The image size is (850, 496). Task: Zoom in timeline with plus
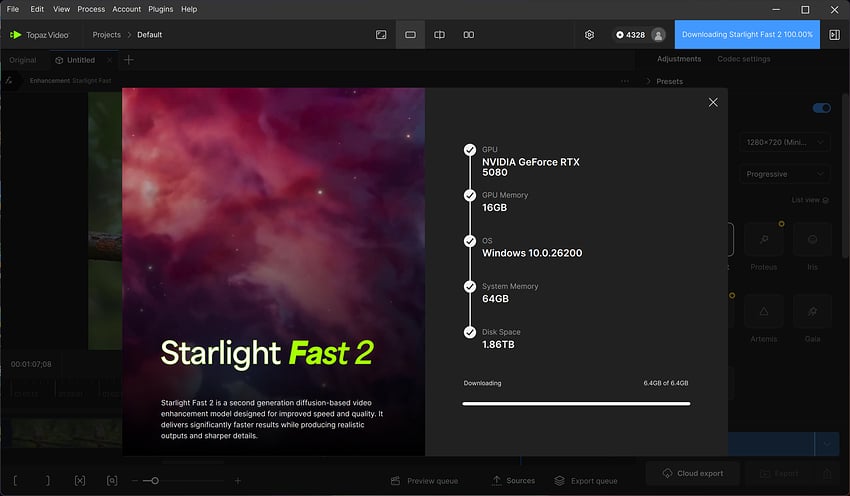(x=237, y=481)
